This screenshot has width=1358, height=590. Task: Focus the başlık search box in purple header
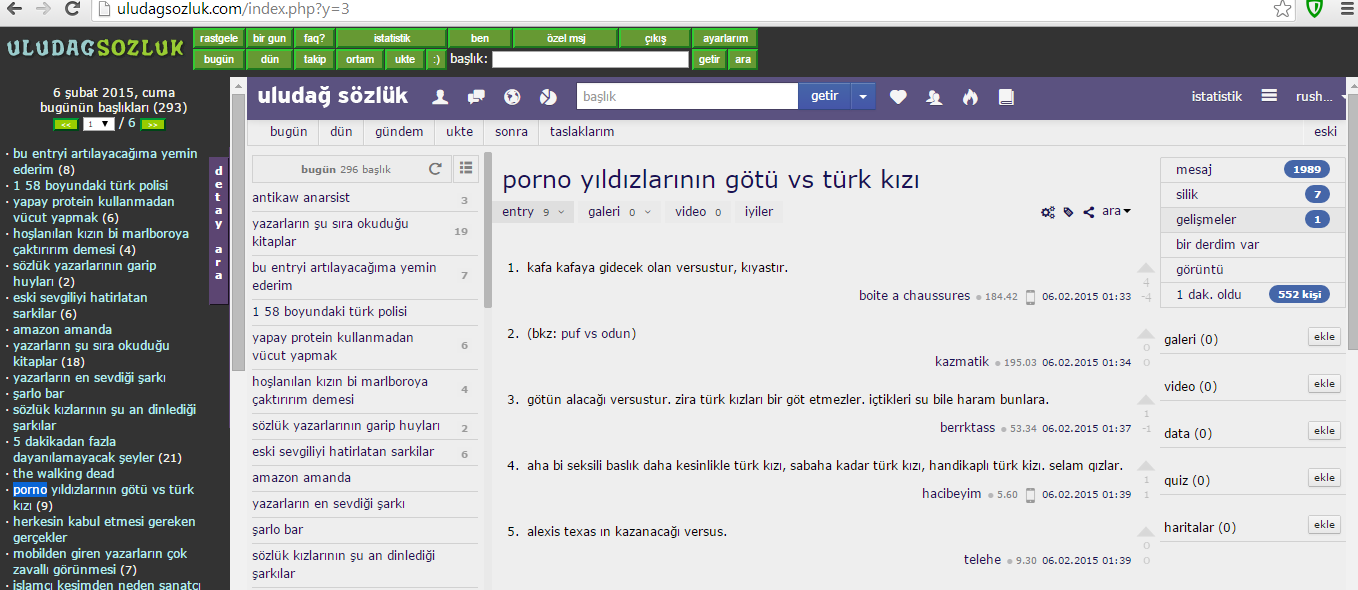click(x=687, y=97)
